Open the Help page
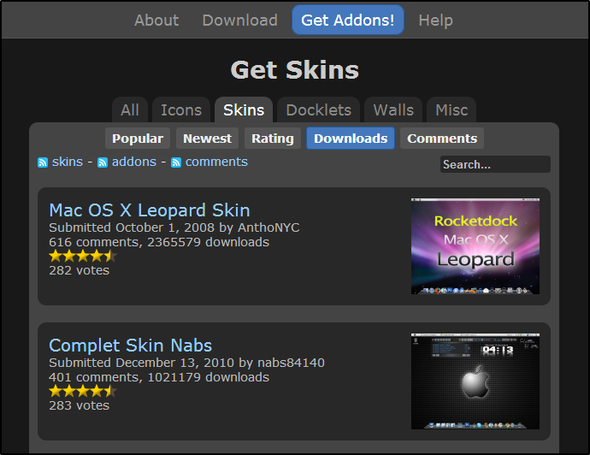The height and width of the screenshot is (455, 590). click(x=435, y=20)
